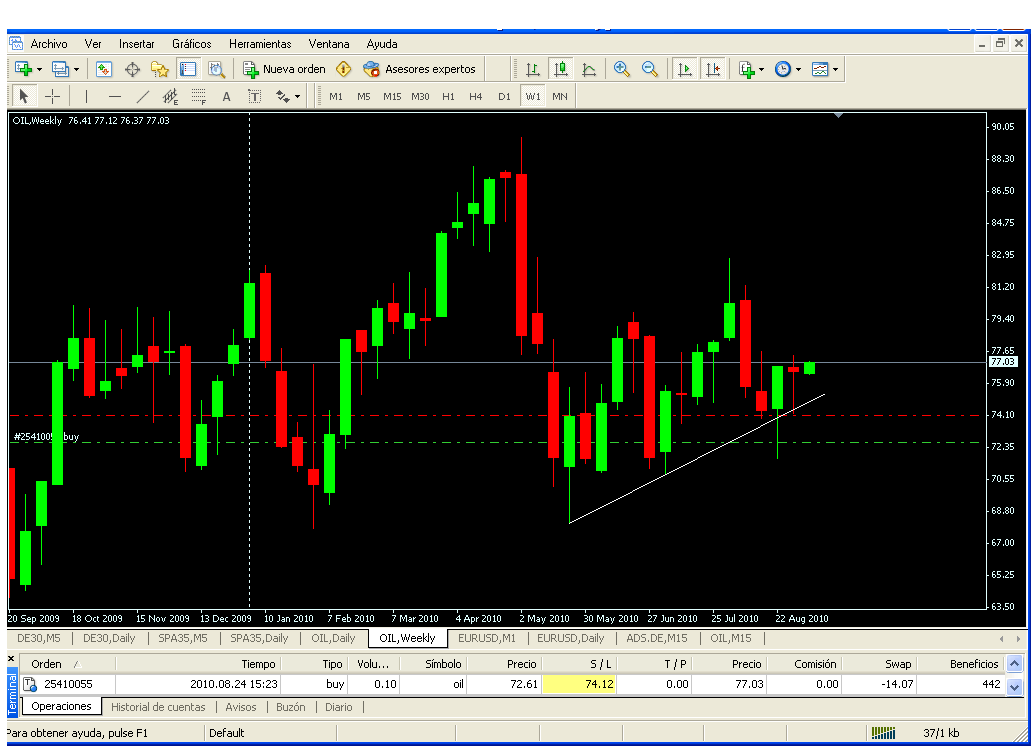This screenshot has height=746, width=1032.
Task: Switch to the DE30,M5 chart tab
Action: 39,638
